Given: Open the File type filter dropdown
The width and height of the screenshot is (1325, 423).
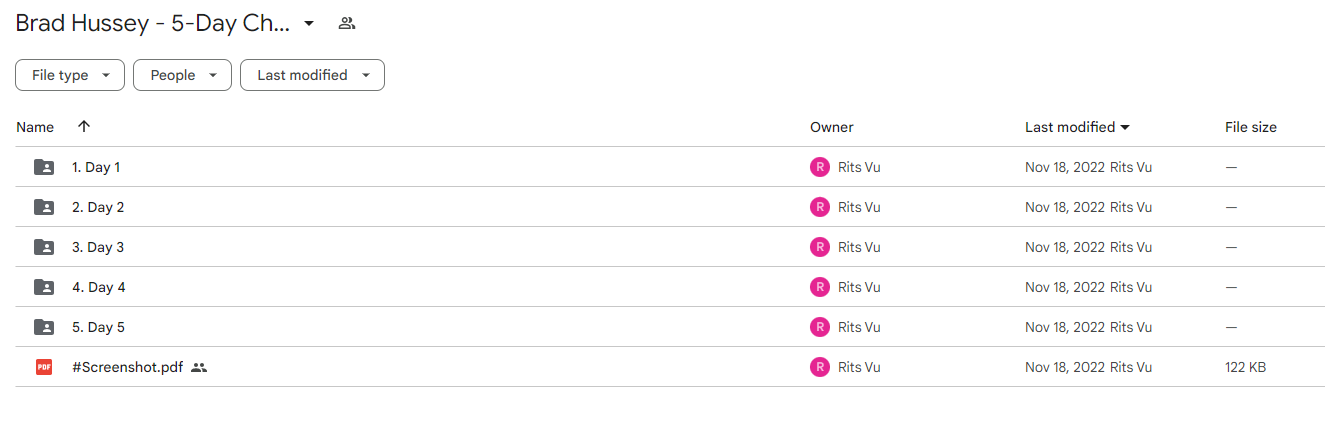Looking at the screenshot, I should [70, 75].
